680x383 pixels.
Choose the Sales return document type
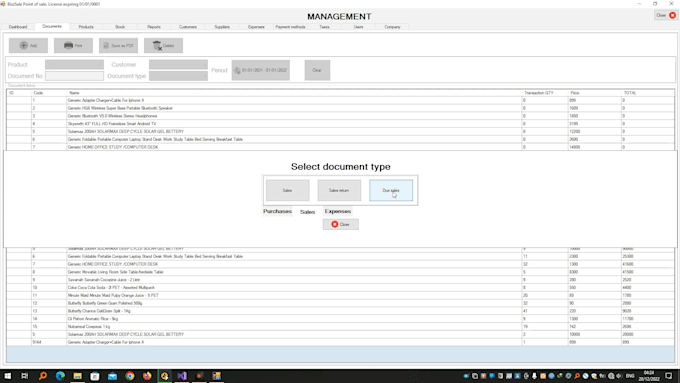339,190
